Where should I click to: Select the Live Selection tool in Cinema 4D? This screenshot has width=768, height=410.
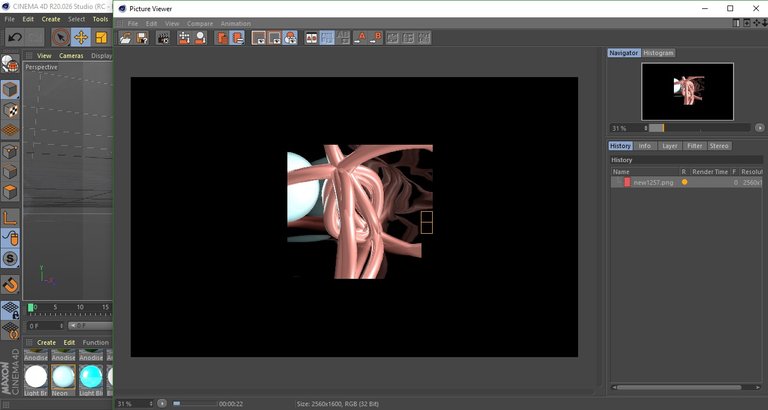(61, 37)
